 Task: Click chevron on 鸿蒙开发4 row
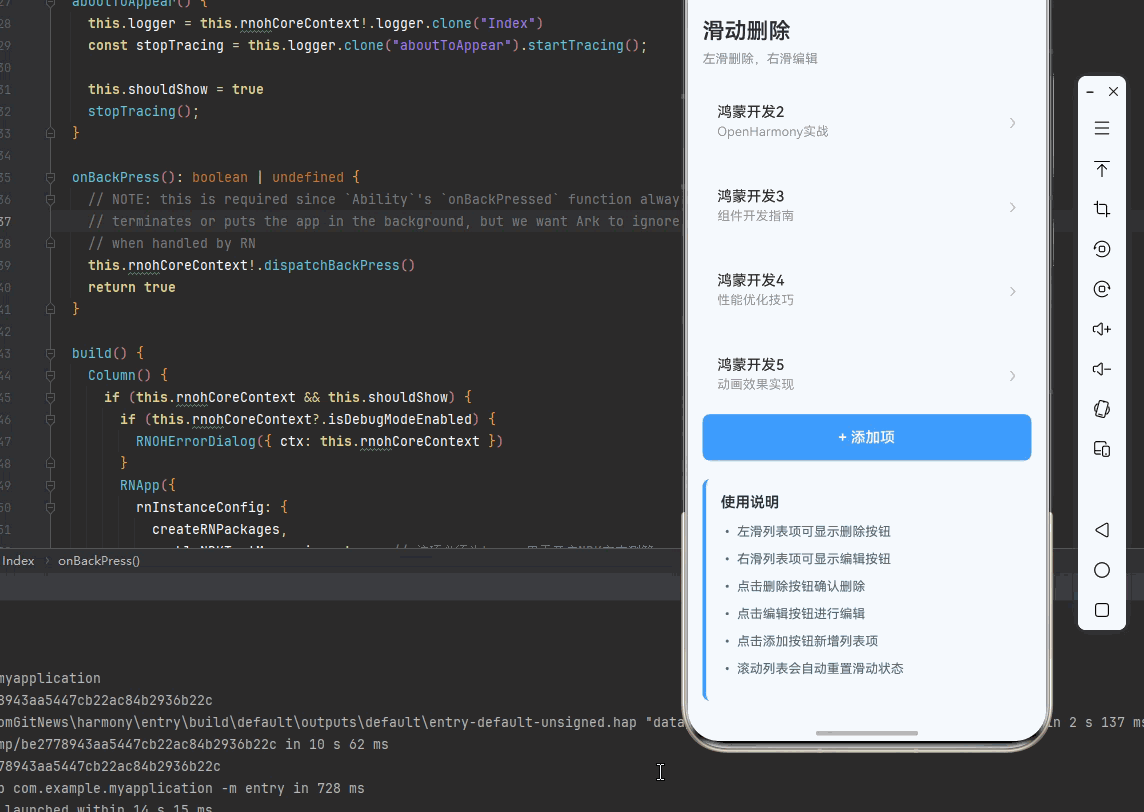(x=1012, y=291)
